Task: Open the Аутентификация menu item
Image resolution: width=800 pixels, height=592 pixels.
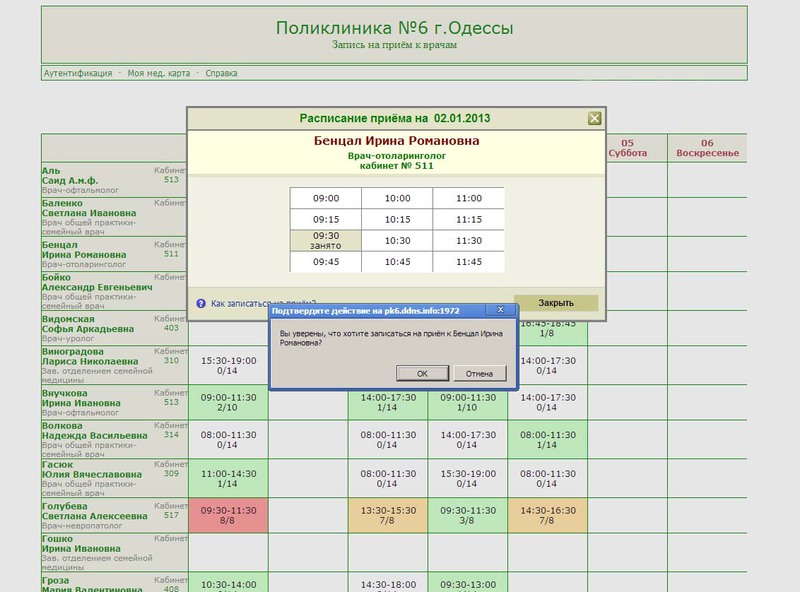Action: 78,73
